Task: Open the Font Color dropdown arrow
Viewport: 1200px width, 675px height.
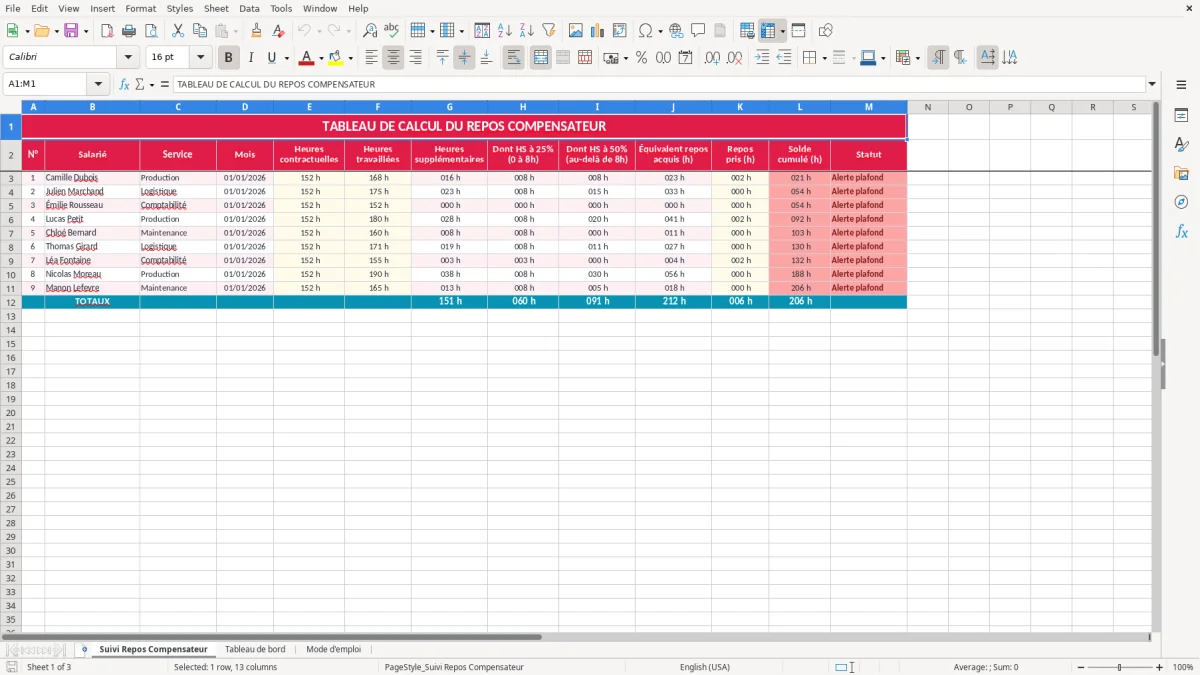Action: (x=321, y=58)
